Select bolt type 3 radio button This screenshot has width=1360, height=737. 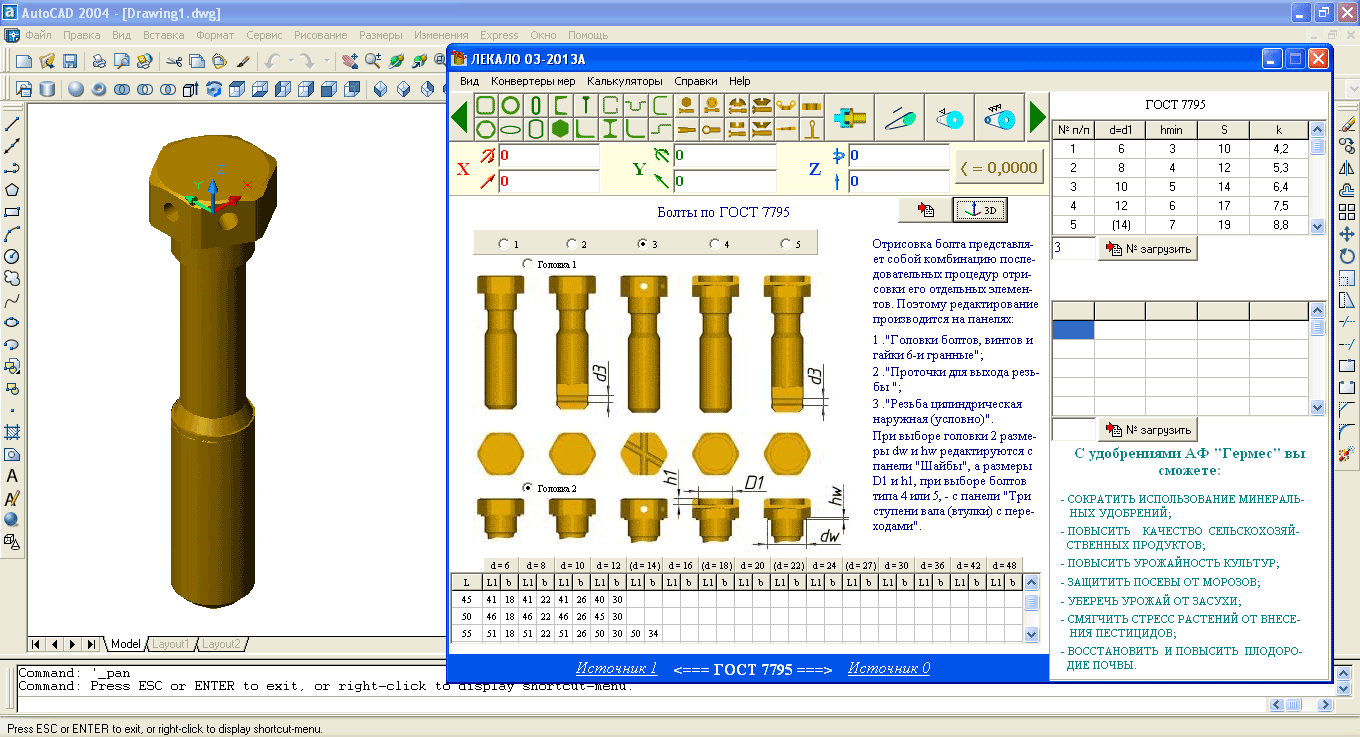point(643,243)
